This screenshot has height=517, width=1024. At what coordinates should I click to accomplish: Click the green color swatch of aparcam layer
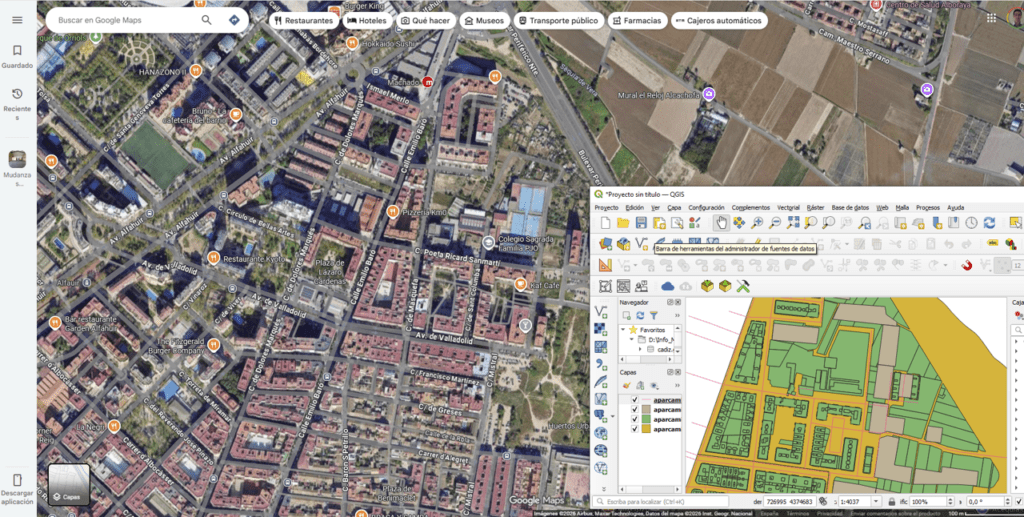(x=647, y=419)
